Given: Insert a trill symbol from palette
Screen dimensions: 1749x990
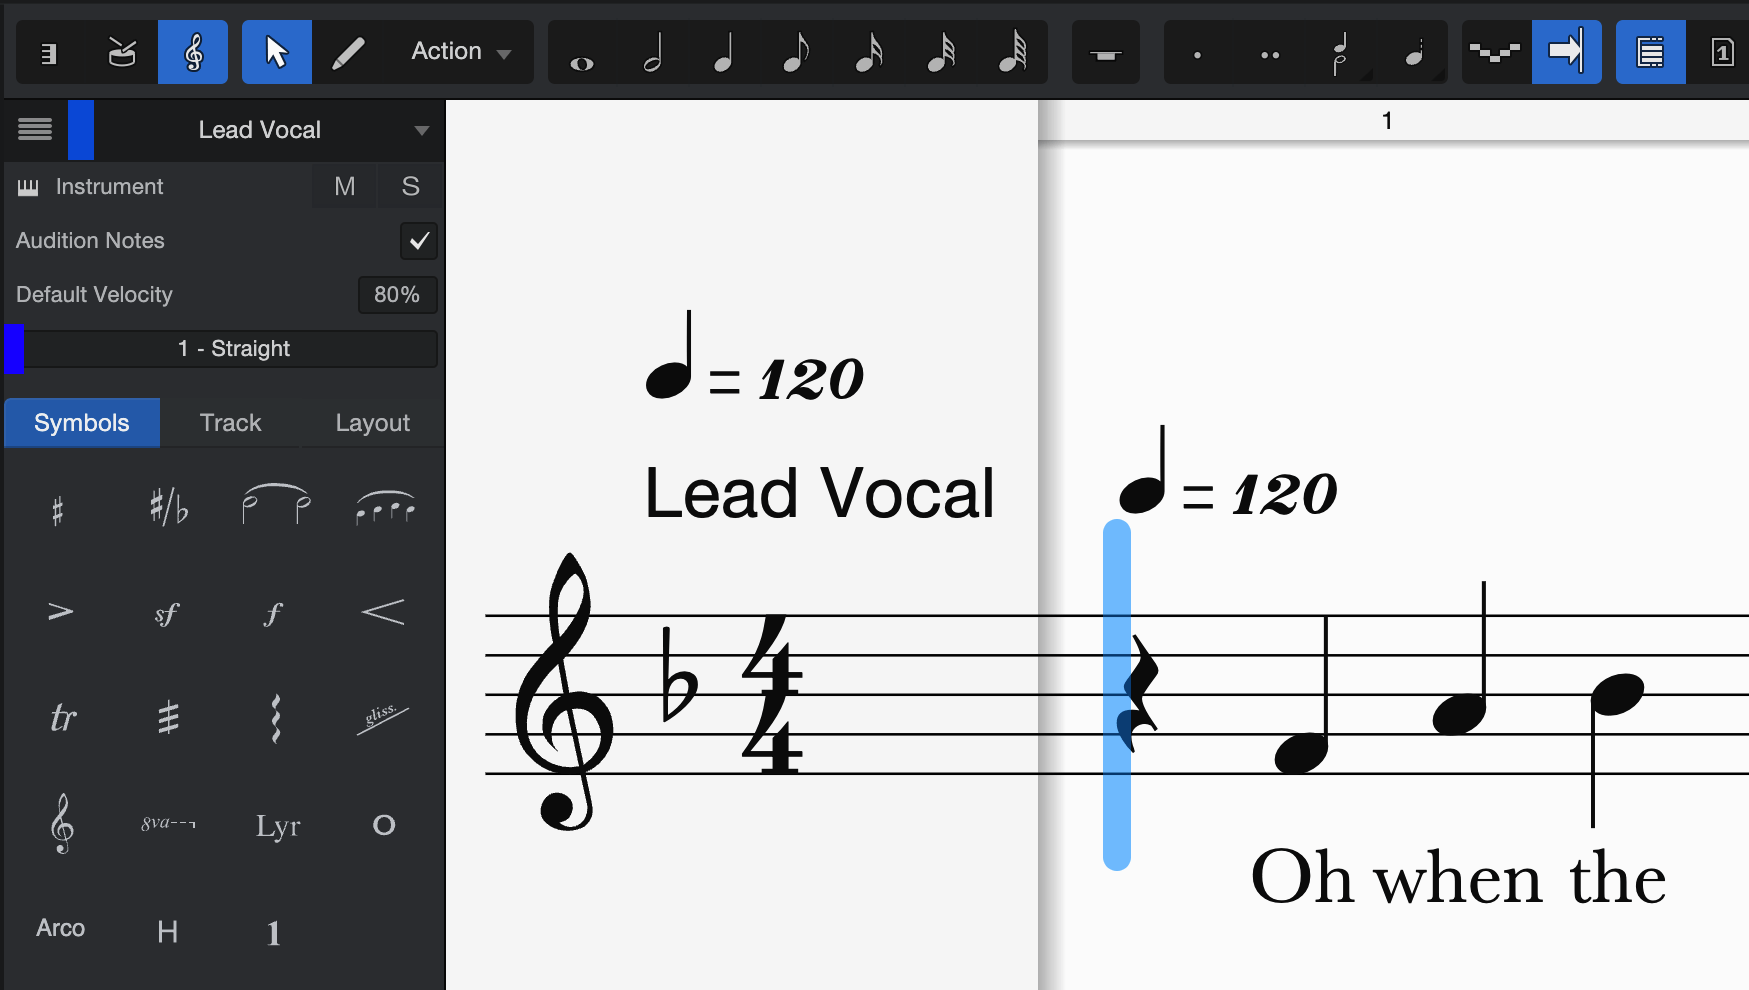Looking at the screenshot, I should 62,718.
